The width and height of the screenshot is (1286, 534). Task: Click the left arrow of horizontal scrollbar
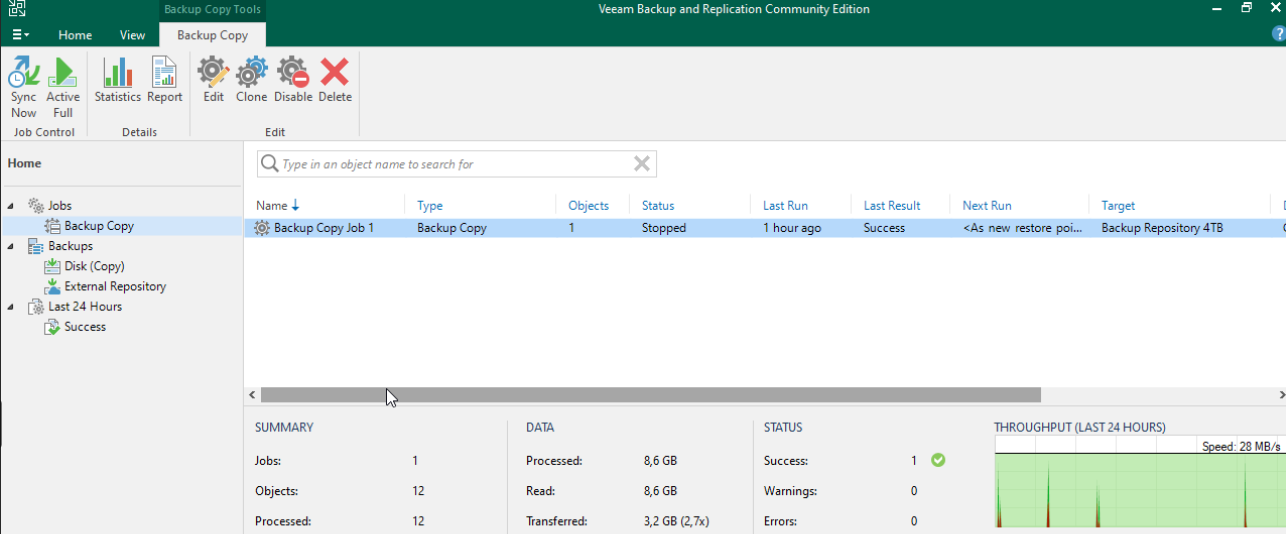point(252,395)
